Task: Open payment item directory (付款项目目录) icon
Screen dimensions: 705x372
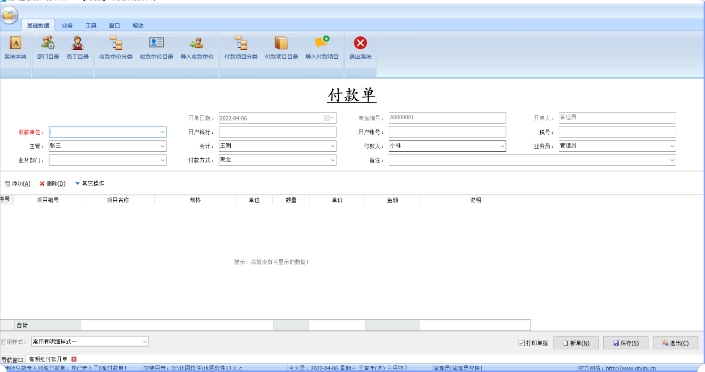Action: tap(281, 48)
